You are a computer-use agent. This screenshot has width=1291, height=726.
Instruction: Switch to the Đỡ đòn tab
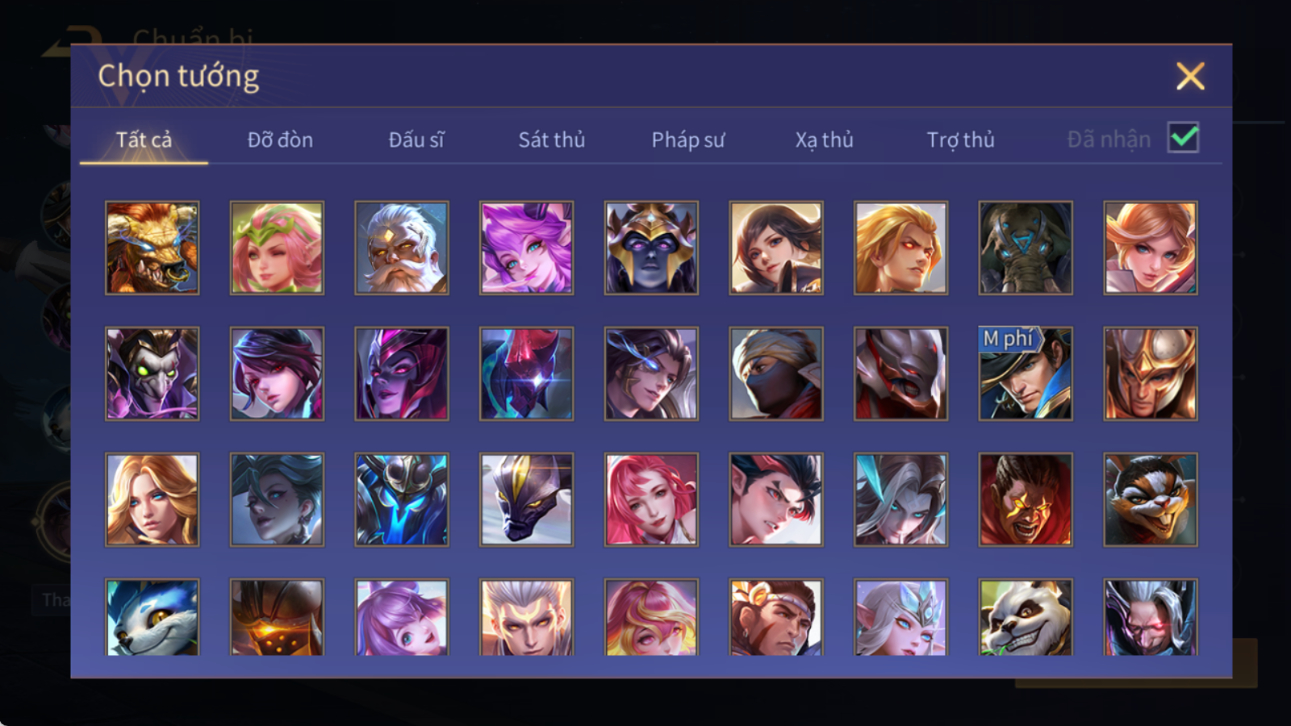pyautogui.click(x=280, y=140)
